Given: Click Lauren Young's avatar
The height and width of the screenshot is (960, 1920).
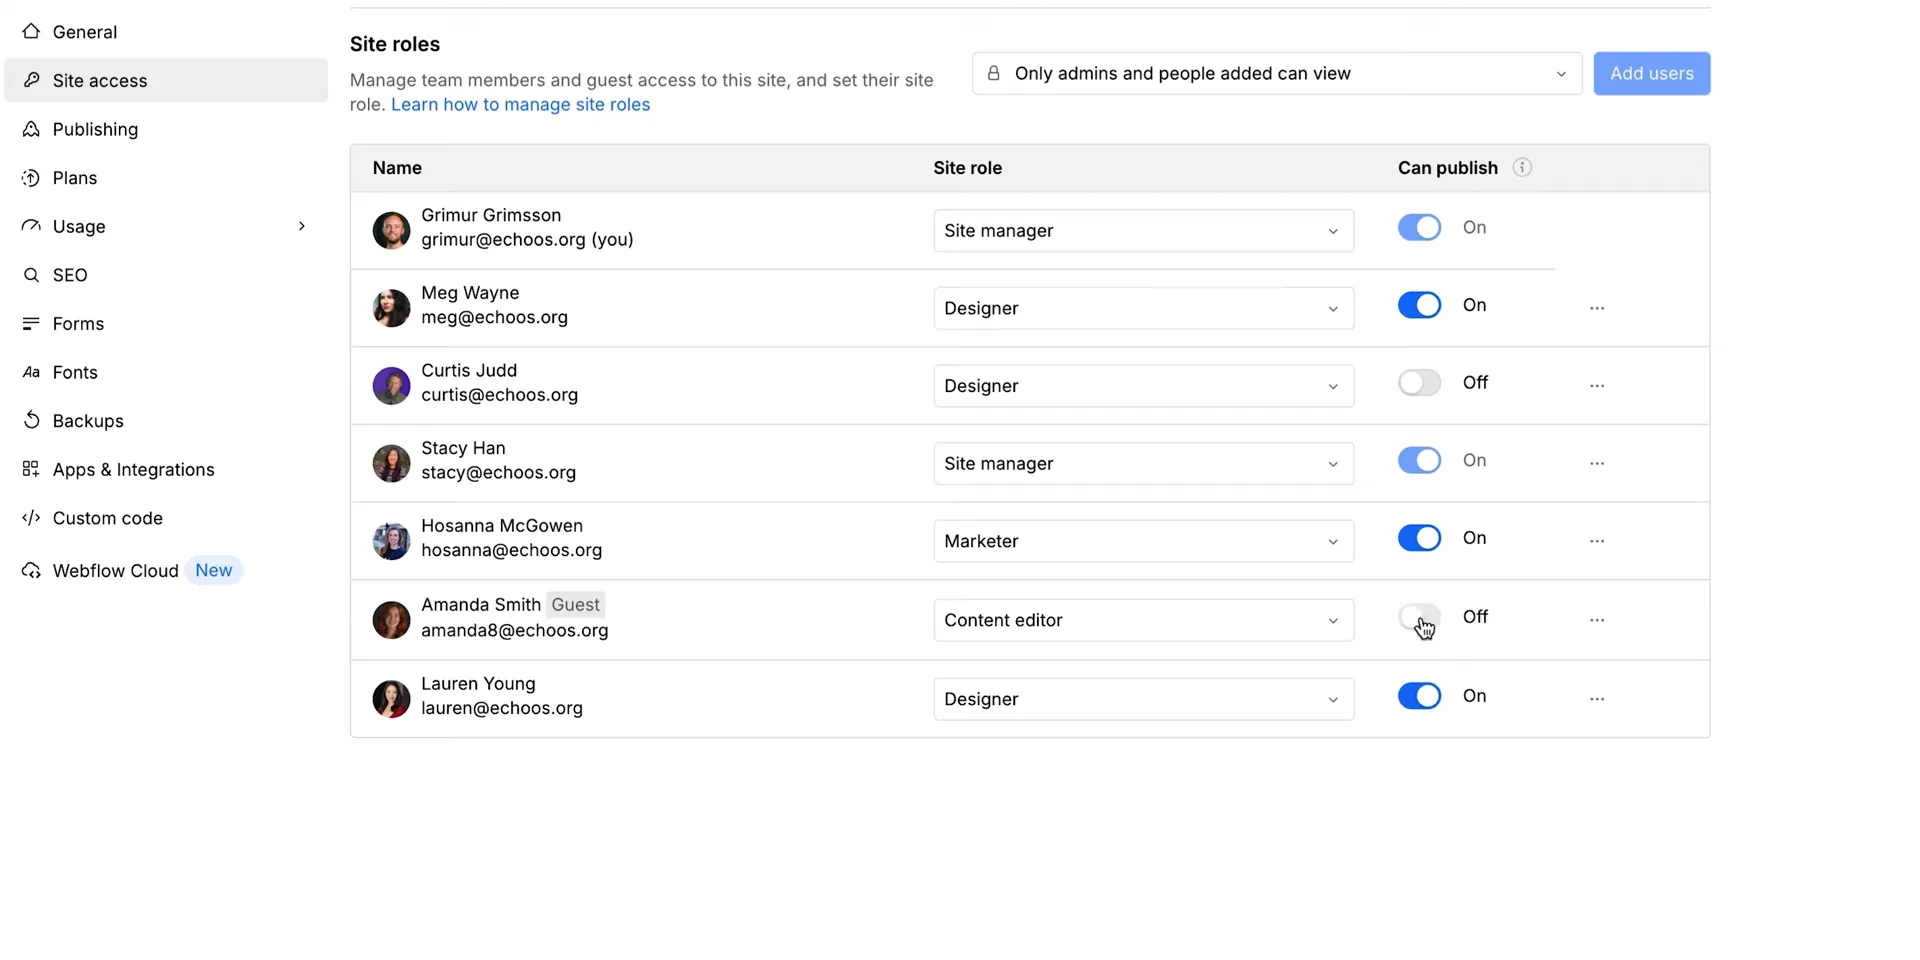Looking at the screenshot, I should [x=391, y=699].
